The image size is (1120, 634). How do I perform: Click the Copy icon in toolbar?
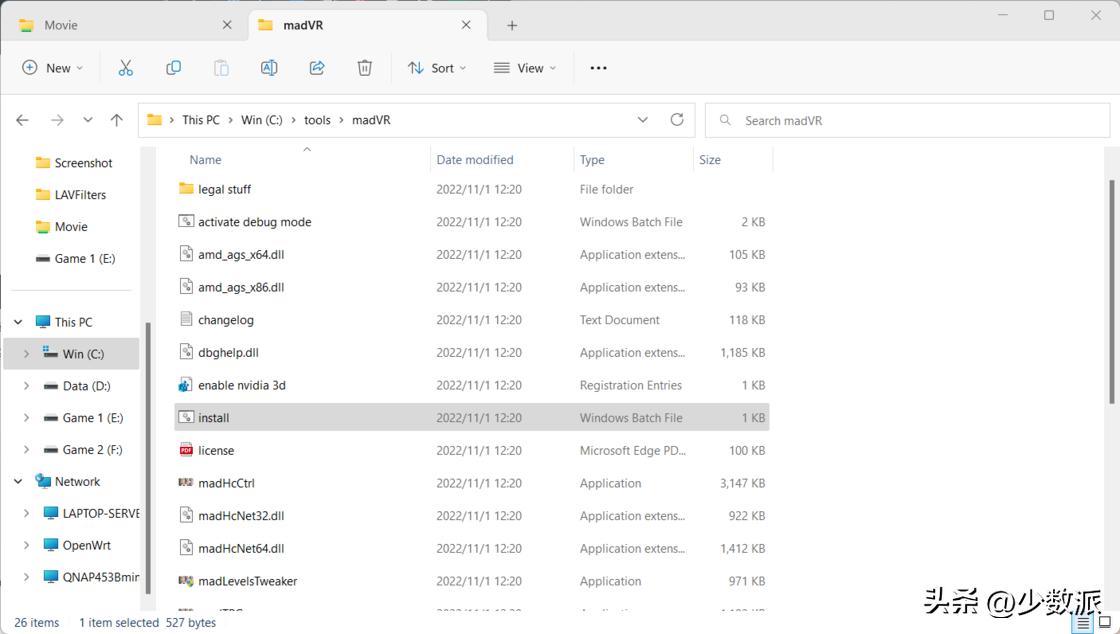[x=173, y=68]
